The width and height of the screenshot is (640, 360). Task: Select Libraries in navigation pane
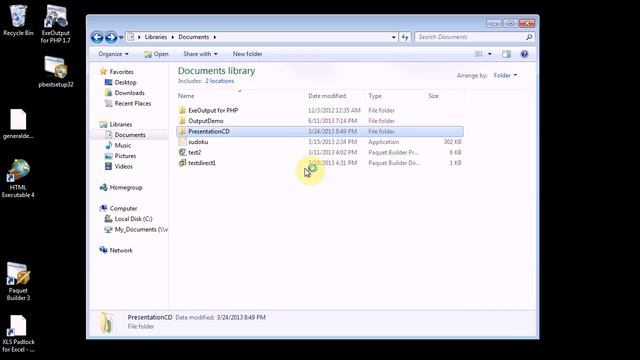click(x=120, y=124)
